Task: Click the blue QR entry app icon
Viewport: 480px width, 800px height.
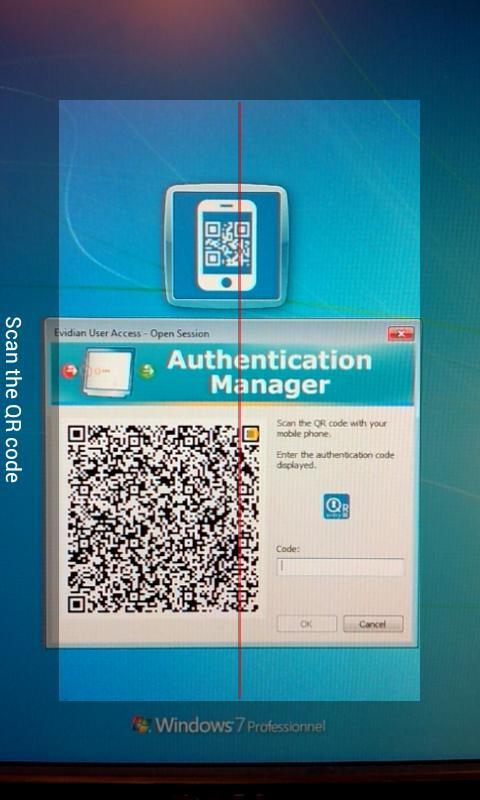Action: pos(337,506)
